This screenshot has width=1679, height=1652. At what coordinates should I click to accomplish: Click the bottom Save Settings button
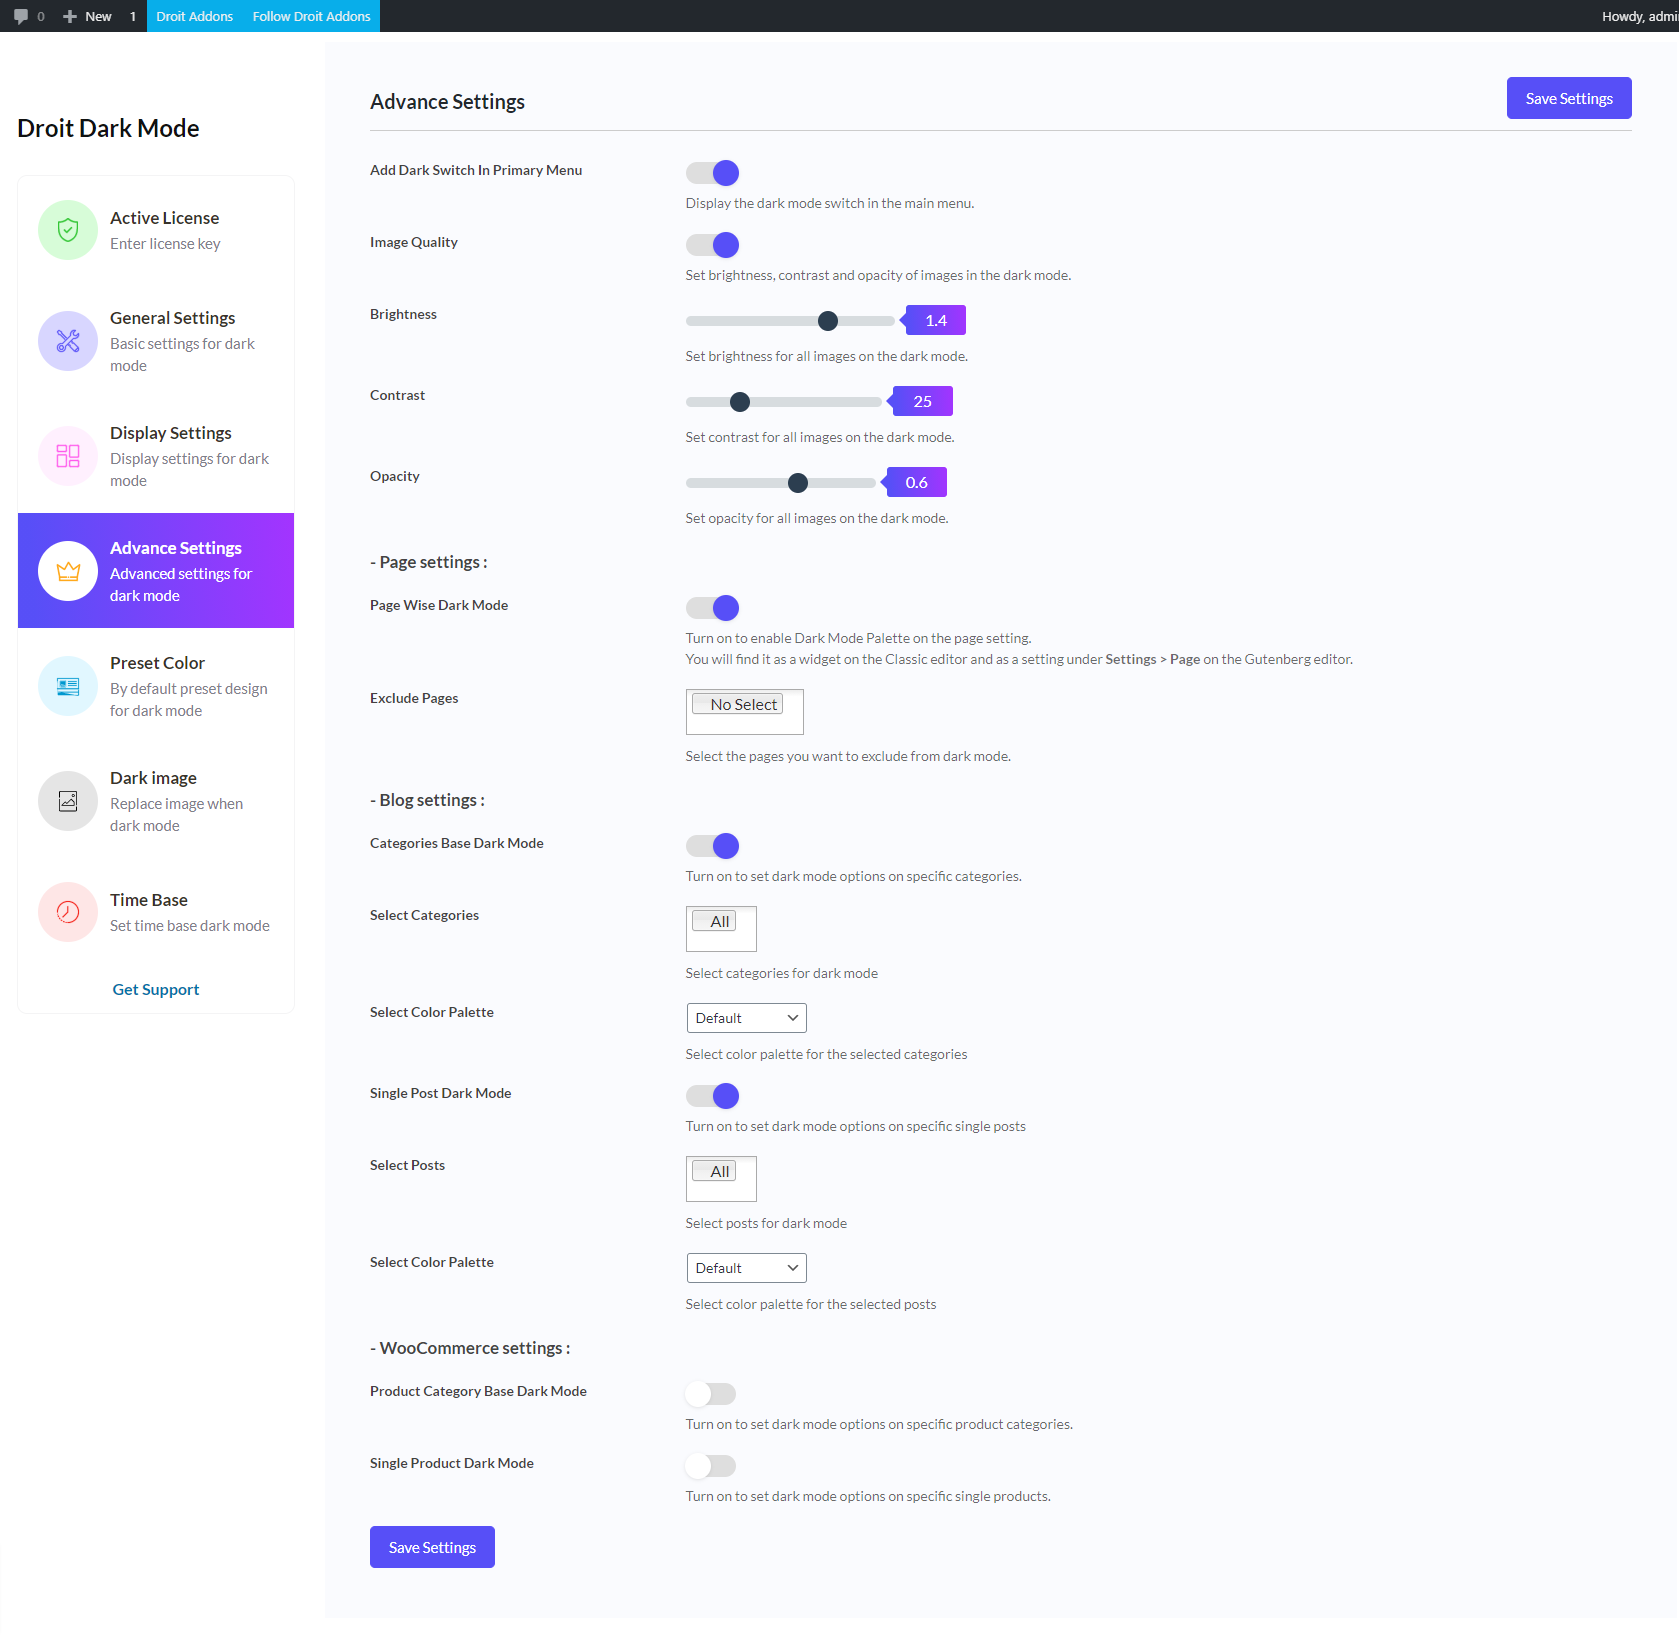coord(432,1547)
